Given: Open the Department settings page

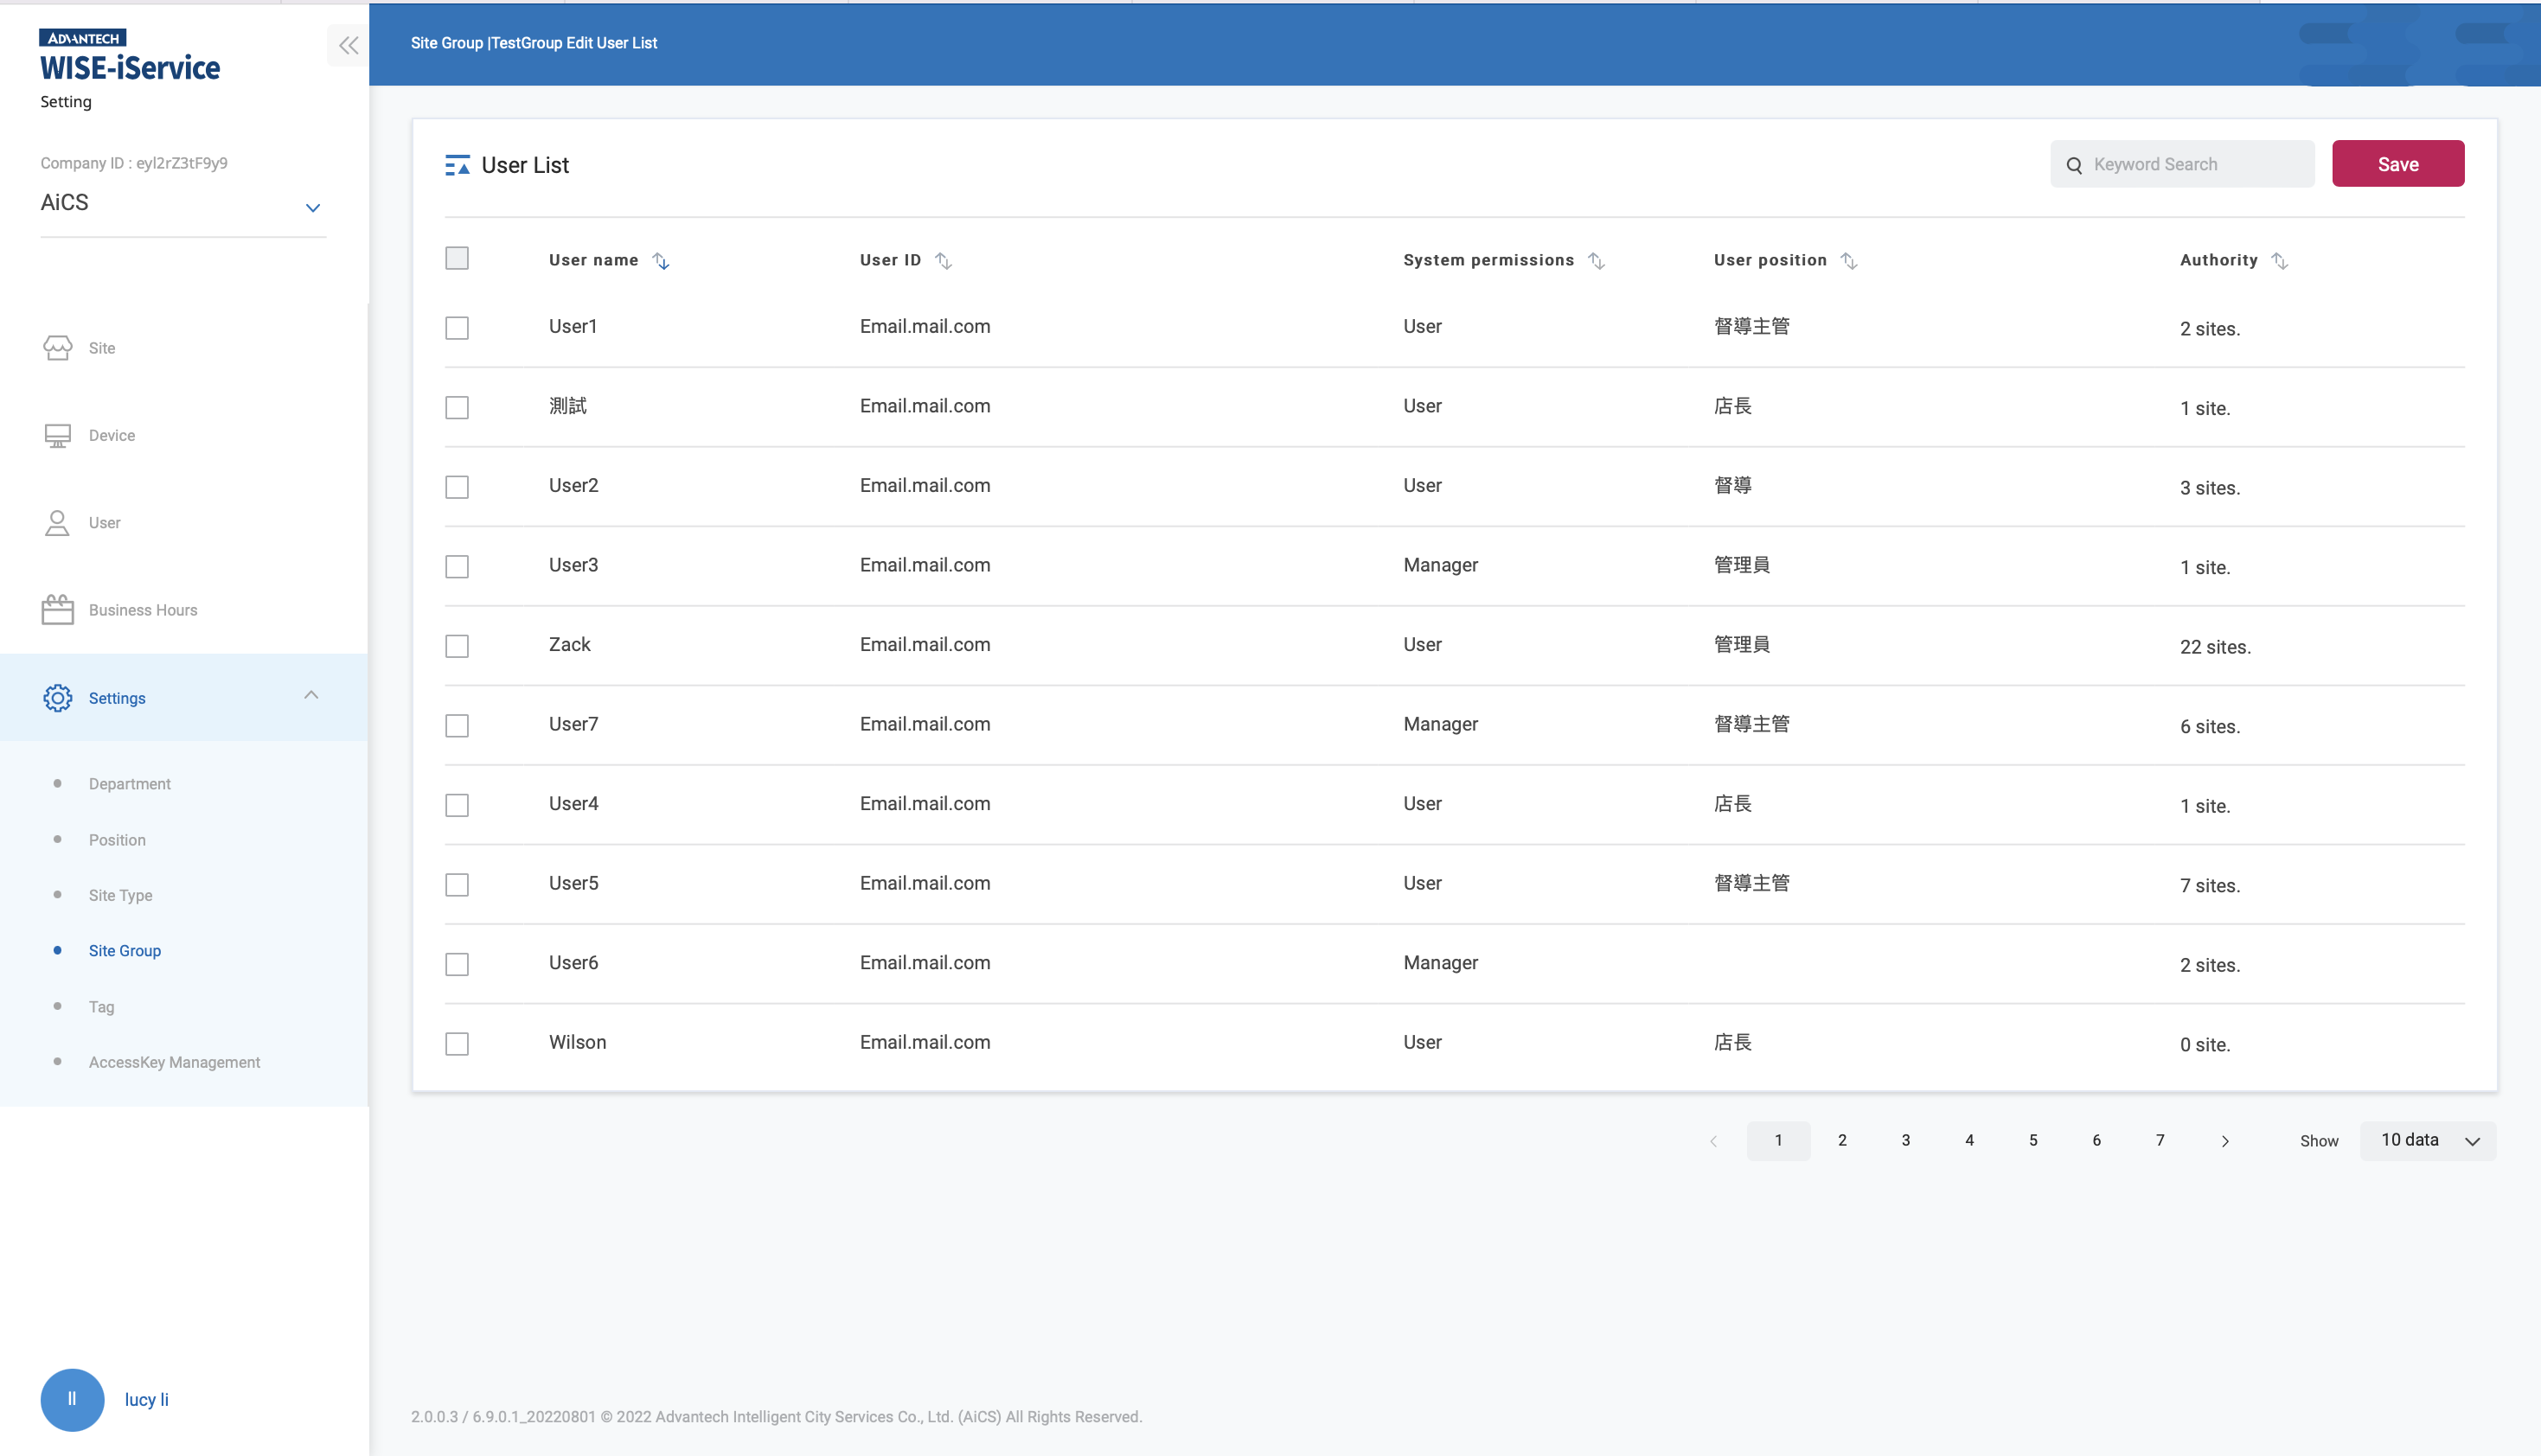Looking at the screenshot, I should point(129,783).
